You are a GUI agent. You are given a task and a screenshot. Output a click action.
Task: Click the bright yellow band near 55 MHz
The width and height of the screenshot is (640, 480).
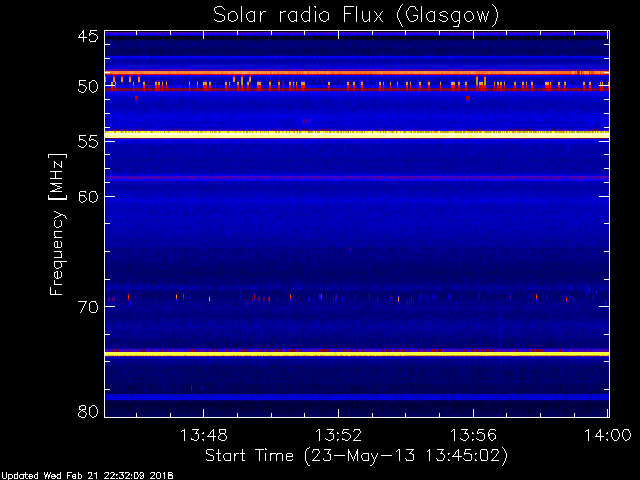click(x=357, y=134)
